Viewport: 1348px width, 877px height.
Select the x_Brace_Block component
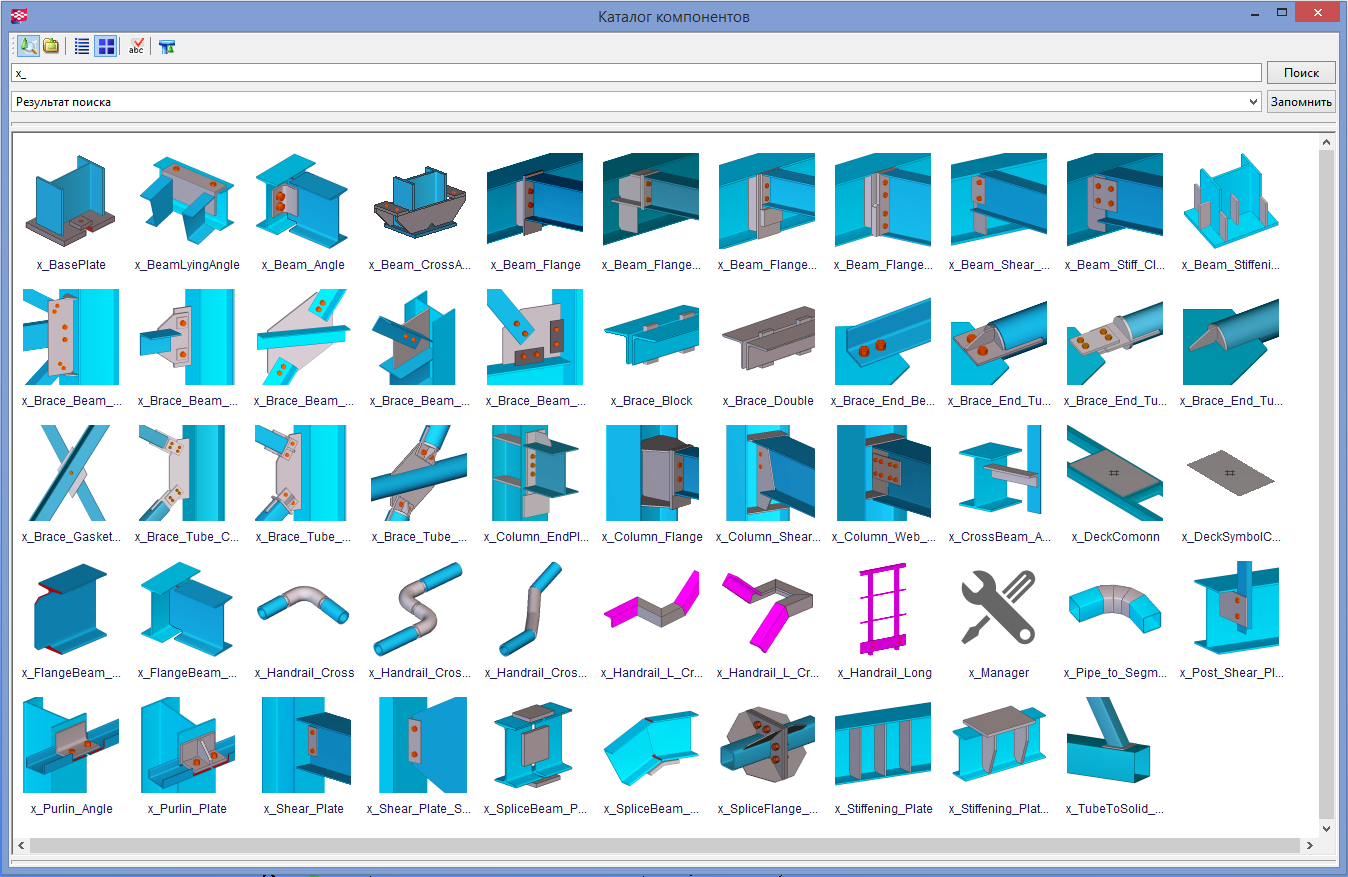pyautogui.click(x=651, y=337)
